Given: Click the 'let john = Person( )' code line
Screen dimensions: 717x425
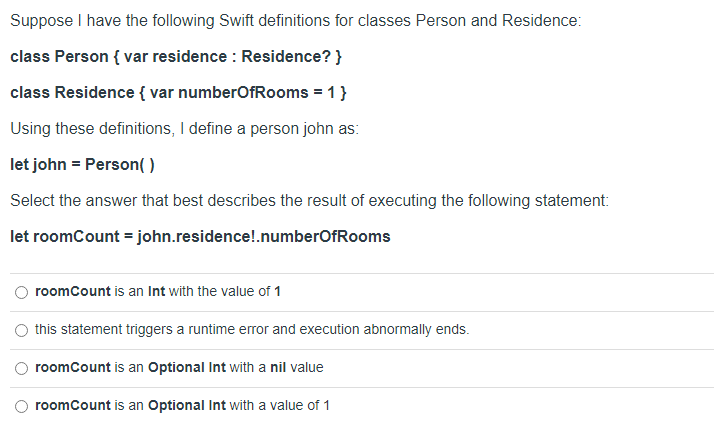Looking at the screenshot, I should pos(83,165).
